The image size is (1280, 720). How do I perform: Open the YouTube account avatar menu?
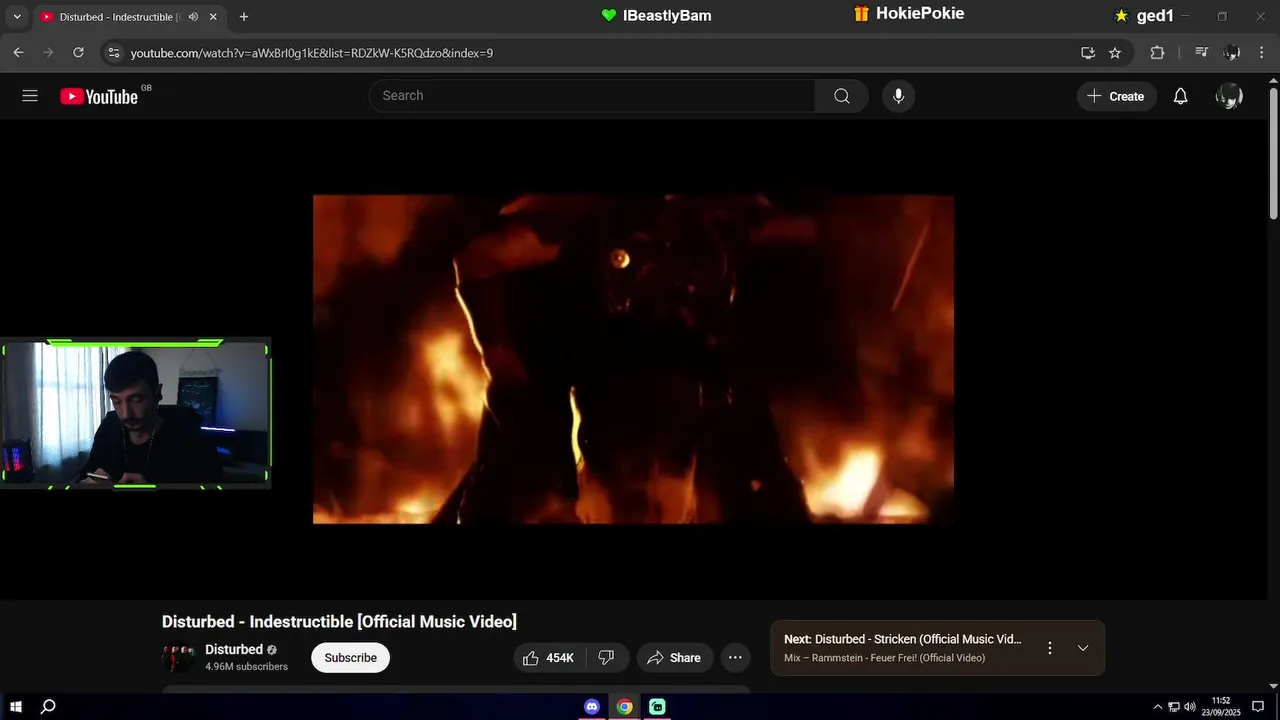click(x=1229, y=96)
